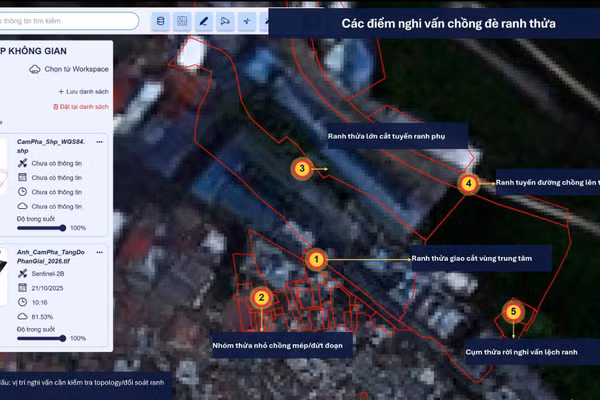Image resolution: width=600 pixels, height=400 pixels.
Task: Click the Sentinel-2B satellite name text
Action: tap(48, 274)
